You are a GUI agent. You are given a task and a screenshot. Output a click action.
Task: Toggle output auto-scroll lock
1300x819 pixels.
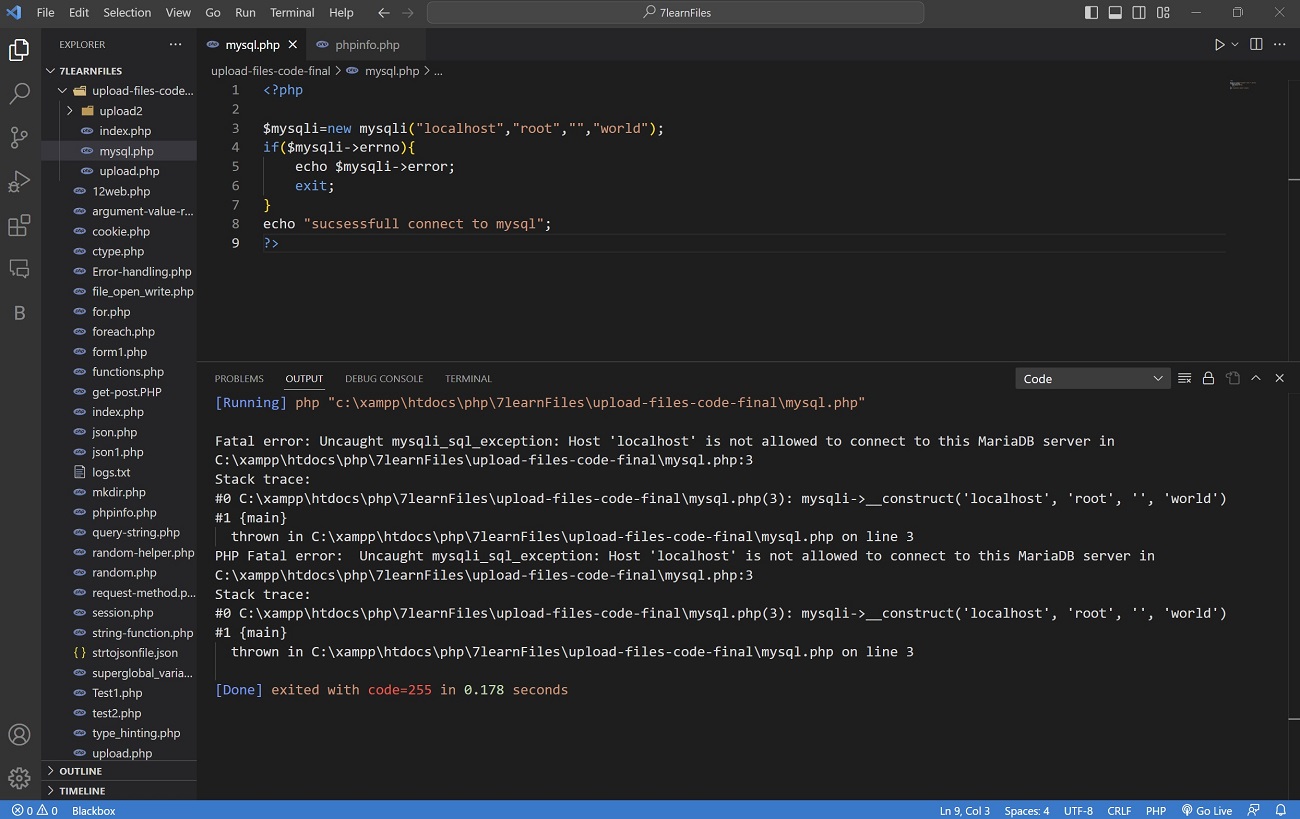[x=1208, y=379]
